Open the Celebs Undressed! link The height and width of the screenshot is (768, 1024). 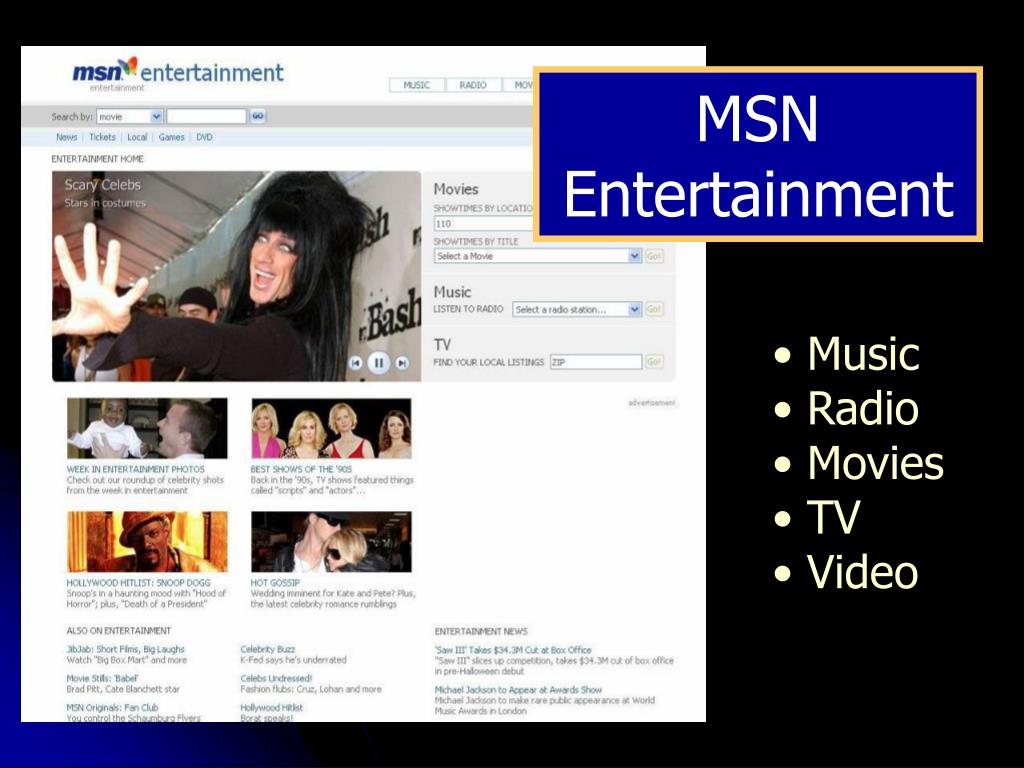click(x=276, y=678)
